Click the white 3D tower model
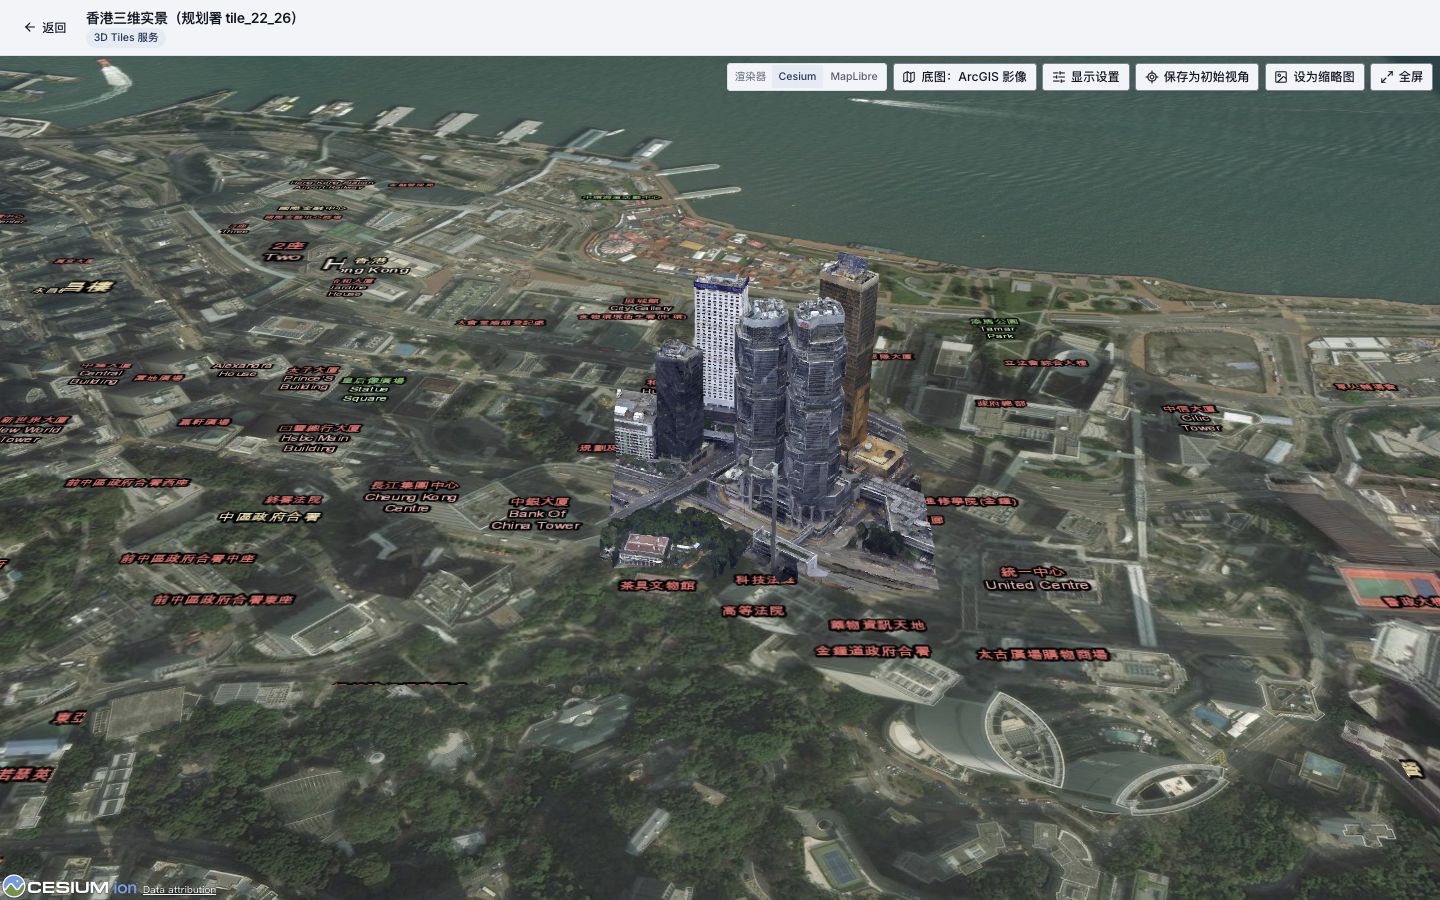 coord(719,340)
